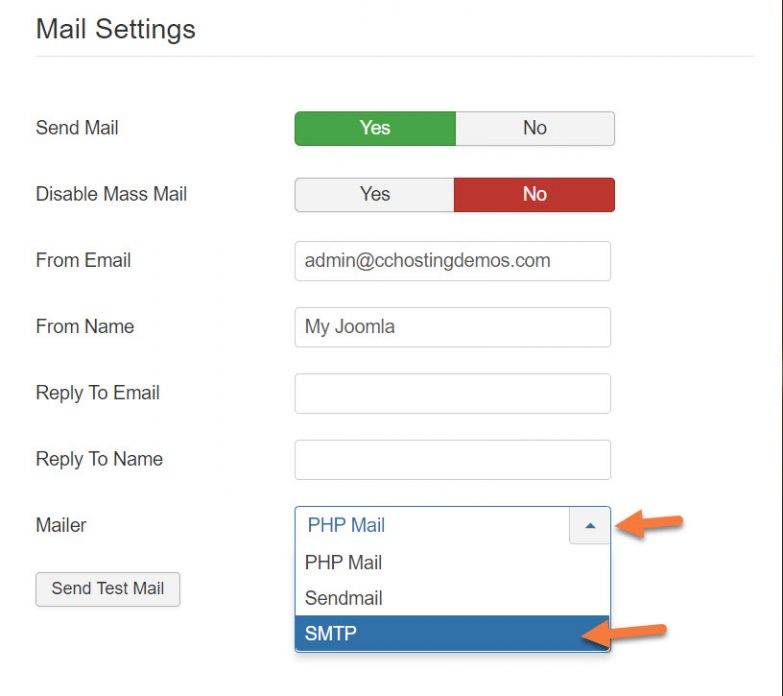Click the Mailer field label
The image size is (783, 696).
click(x=61, y=525)
